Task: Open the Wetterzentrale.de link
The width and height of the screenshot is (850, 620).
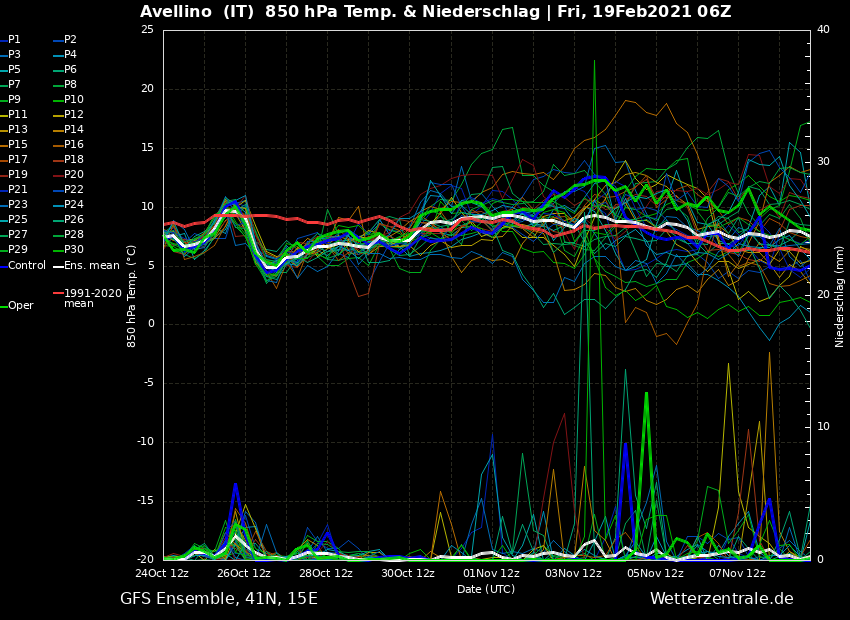Action: [x=721, y=599]
